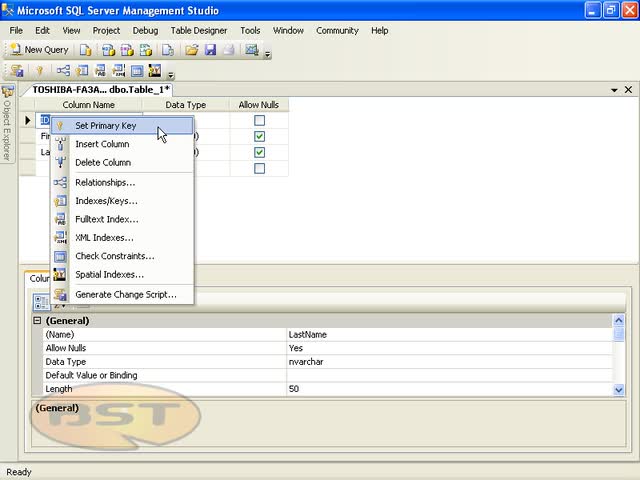This screenshot has height=480, width=640.
Task: Close the Table_1 designer document
Action: (x=629, y=89)
